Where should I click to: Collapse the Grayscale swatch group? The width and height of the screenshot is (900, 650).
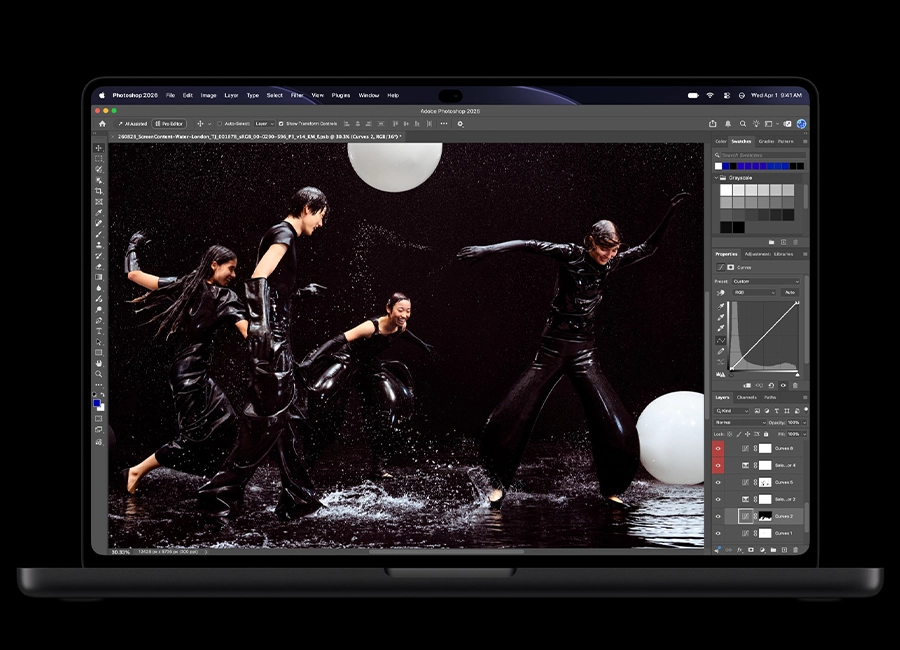click(716, 178)
